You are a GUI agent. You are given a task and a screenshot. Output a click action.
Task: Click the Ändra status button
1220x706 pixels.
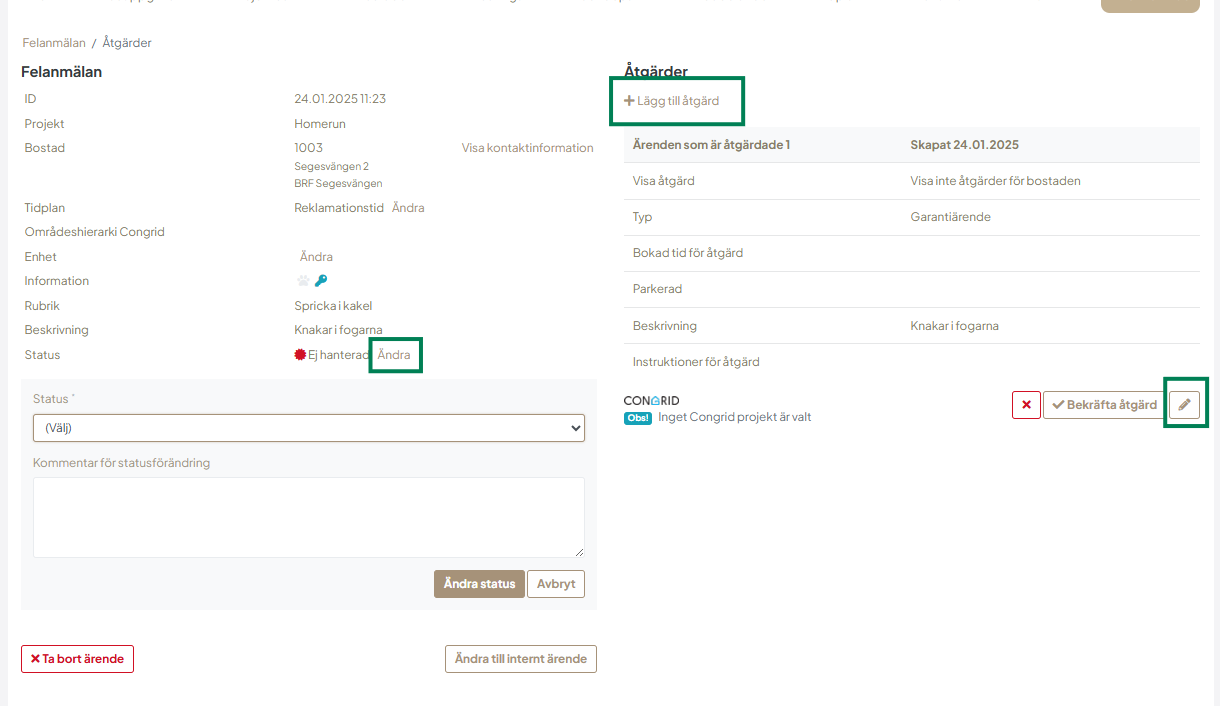pos(479,584)
